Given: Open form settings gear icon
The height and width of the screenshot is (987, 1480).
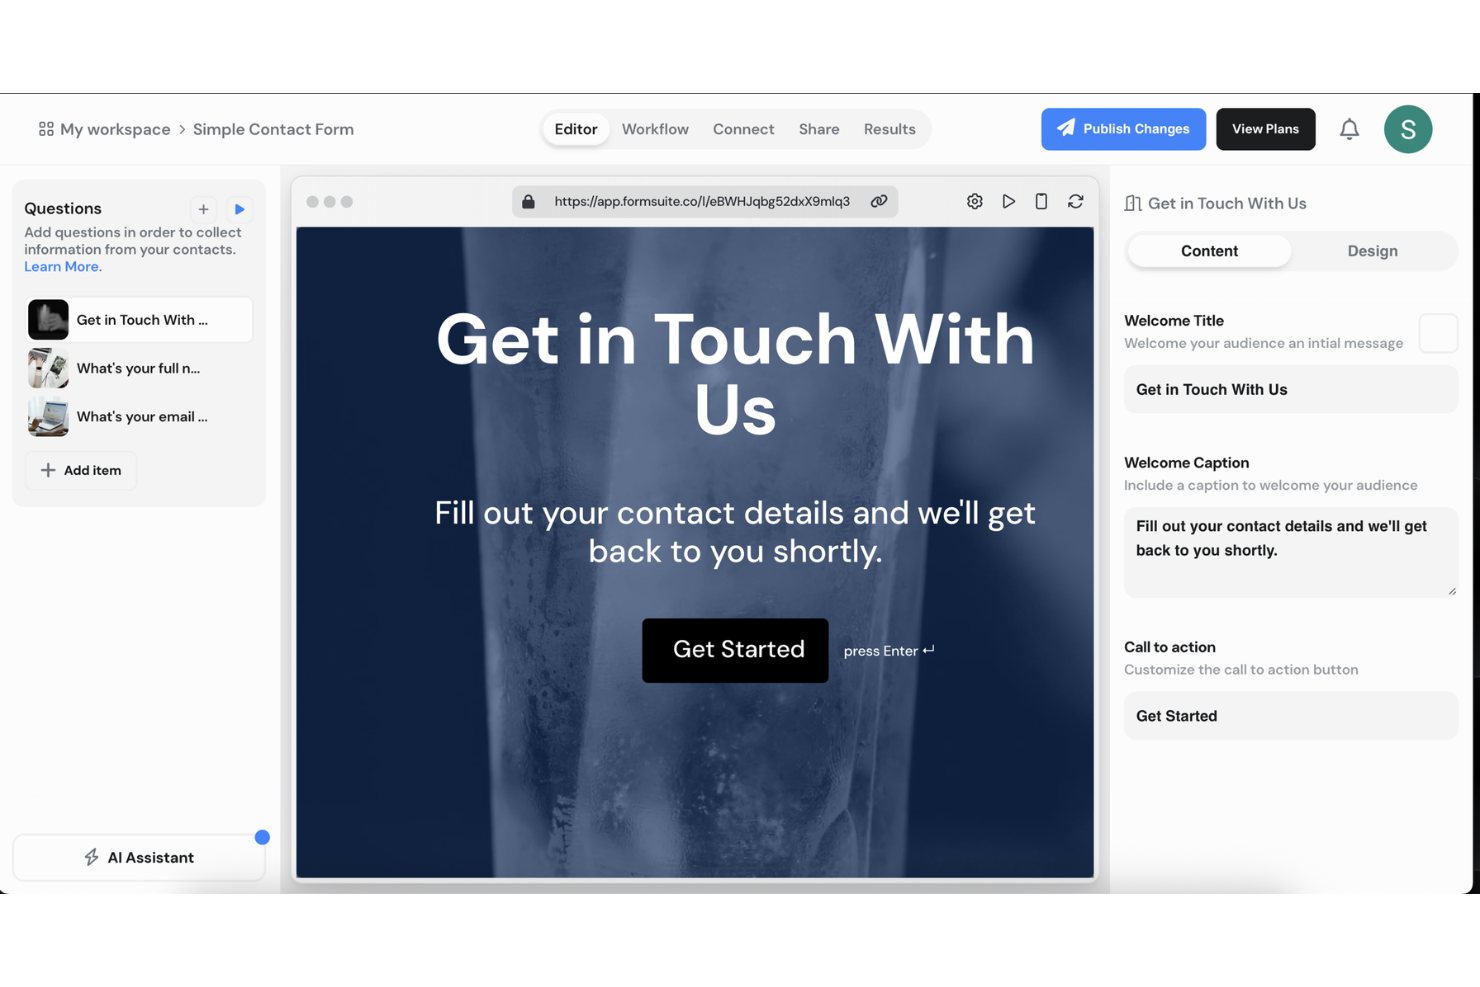Looking at the screenshot, I should click(975, 201).
